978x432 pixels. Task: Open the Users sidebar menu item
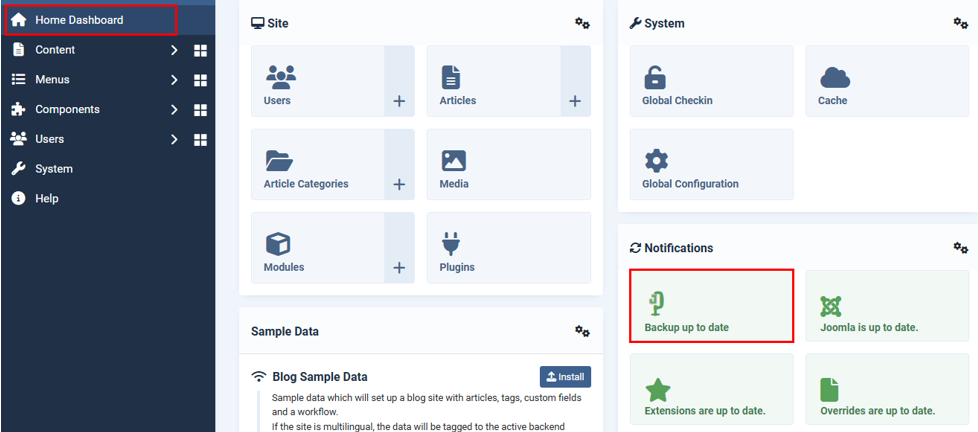coord(49,139)
